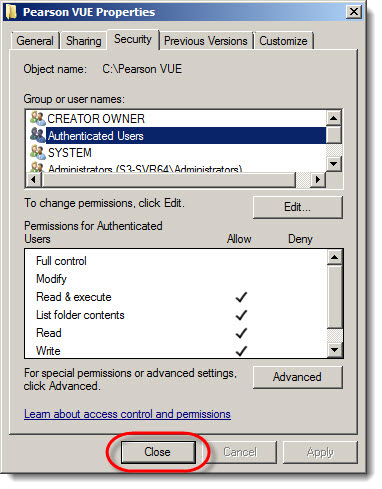Open Learn about access control and permissions link

[127, 414]
